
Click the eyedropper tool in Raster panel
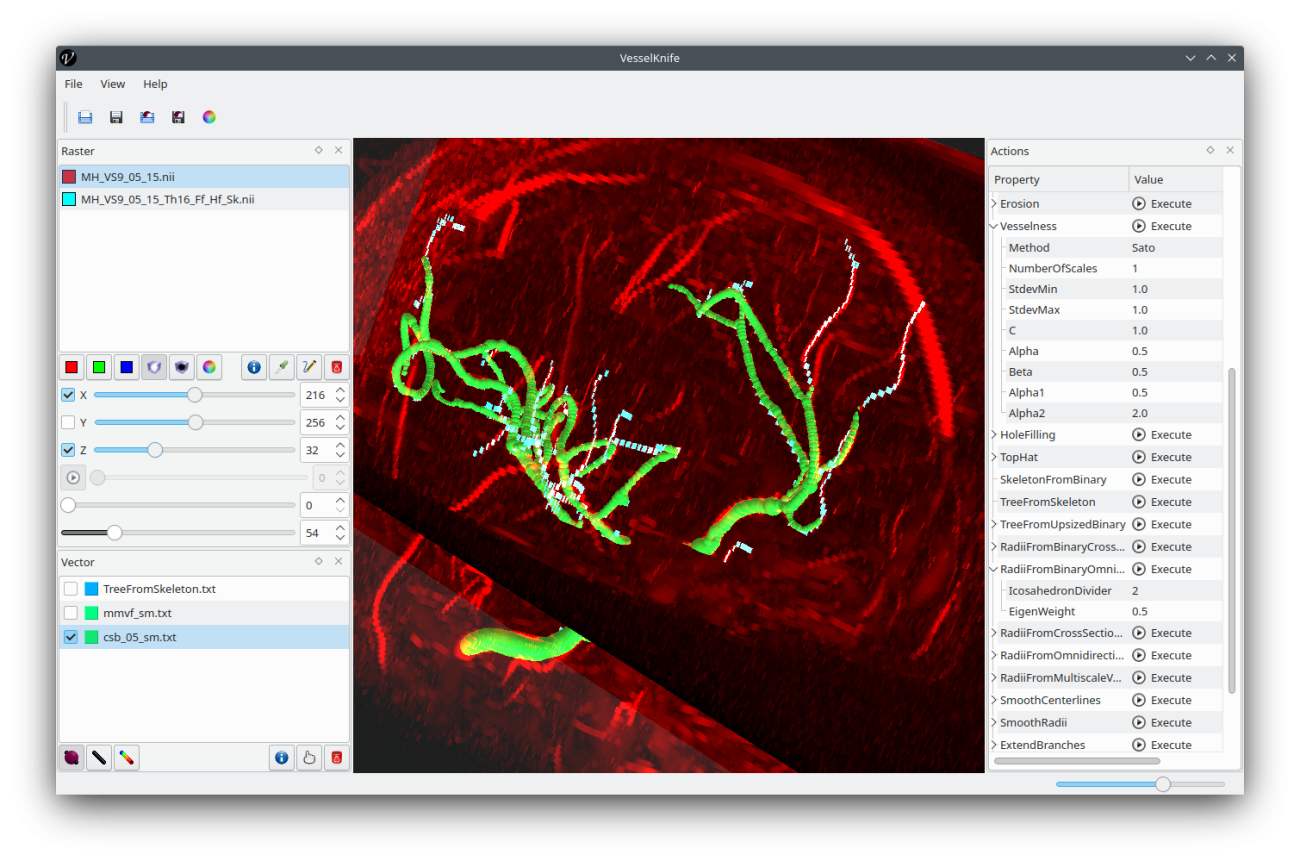(282, 367)
